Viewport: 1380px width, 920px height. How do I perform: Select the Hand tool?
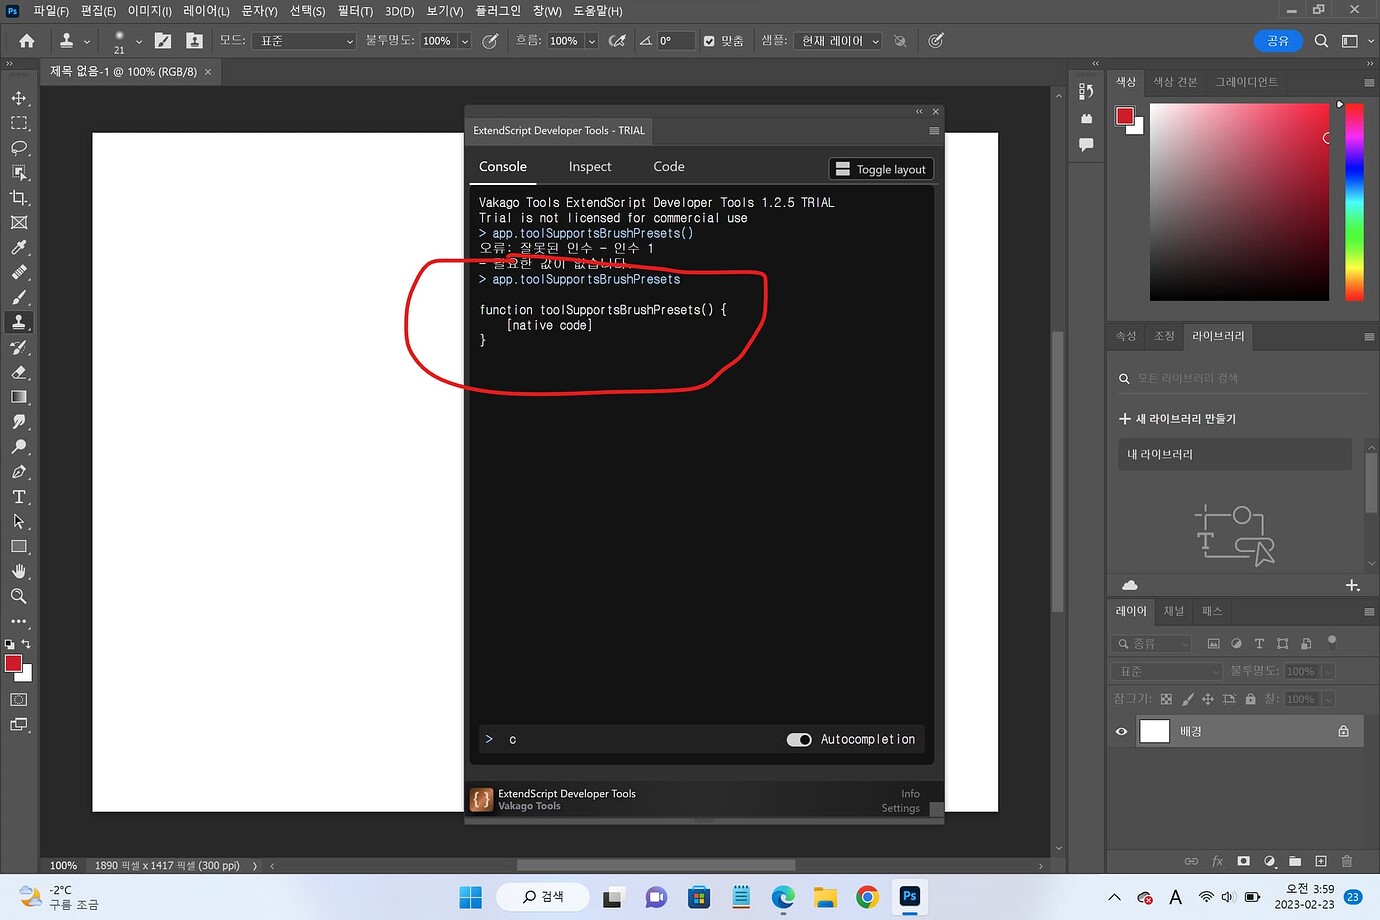(18, 572)
